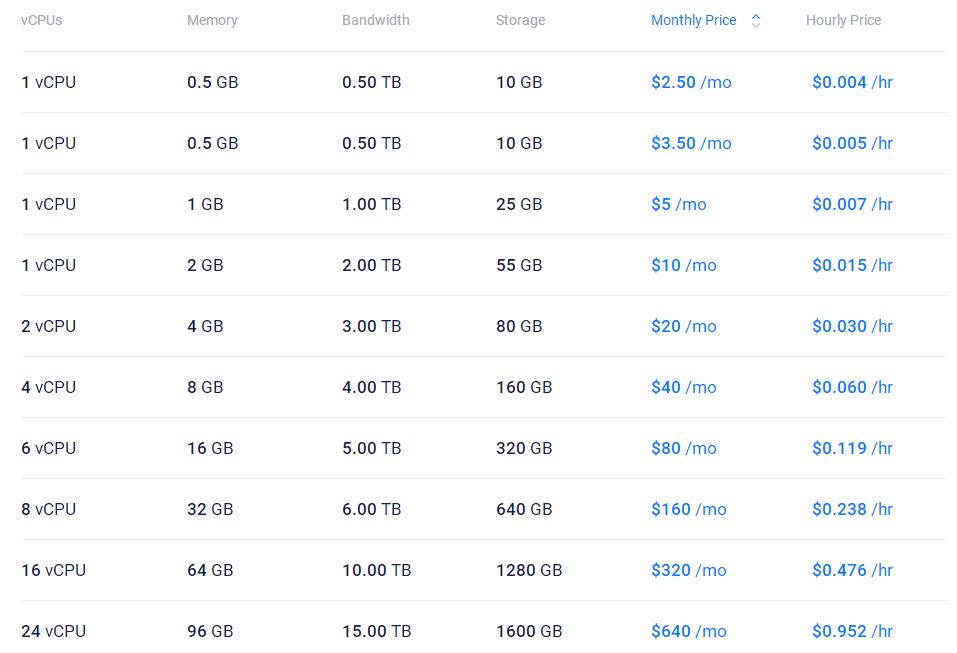Choose the $10 /mo plan
Viewport: 957px width, 653px height.
tap(683, 266)
